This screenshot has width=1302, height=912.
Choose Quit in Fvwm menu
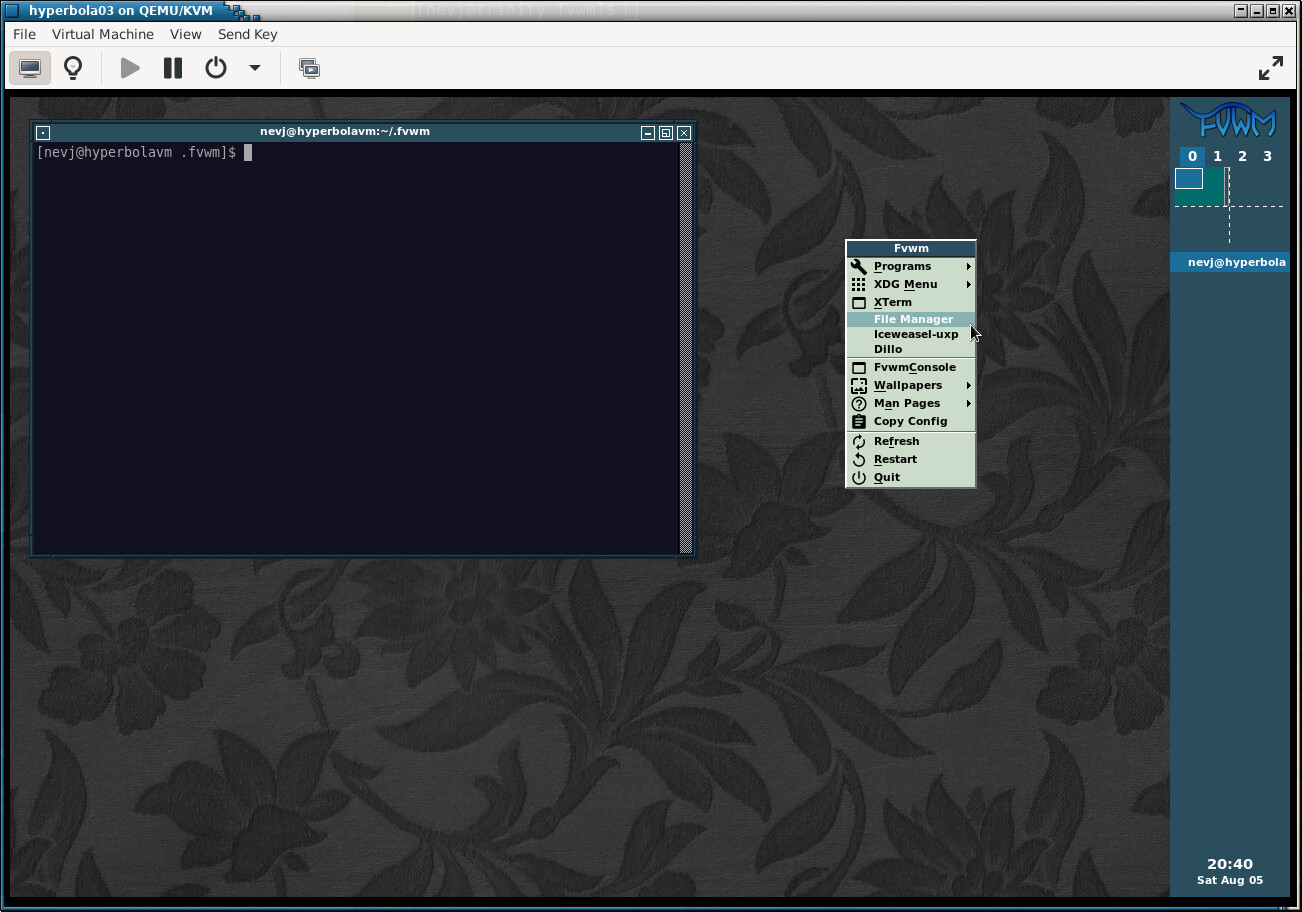[x=911, y=477]
